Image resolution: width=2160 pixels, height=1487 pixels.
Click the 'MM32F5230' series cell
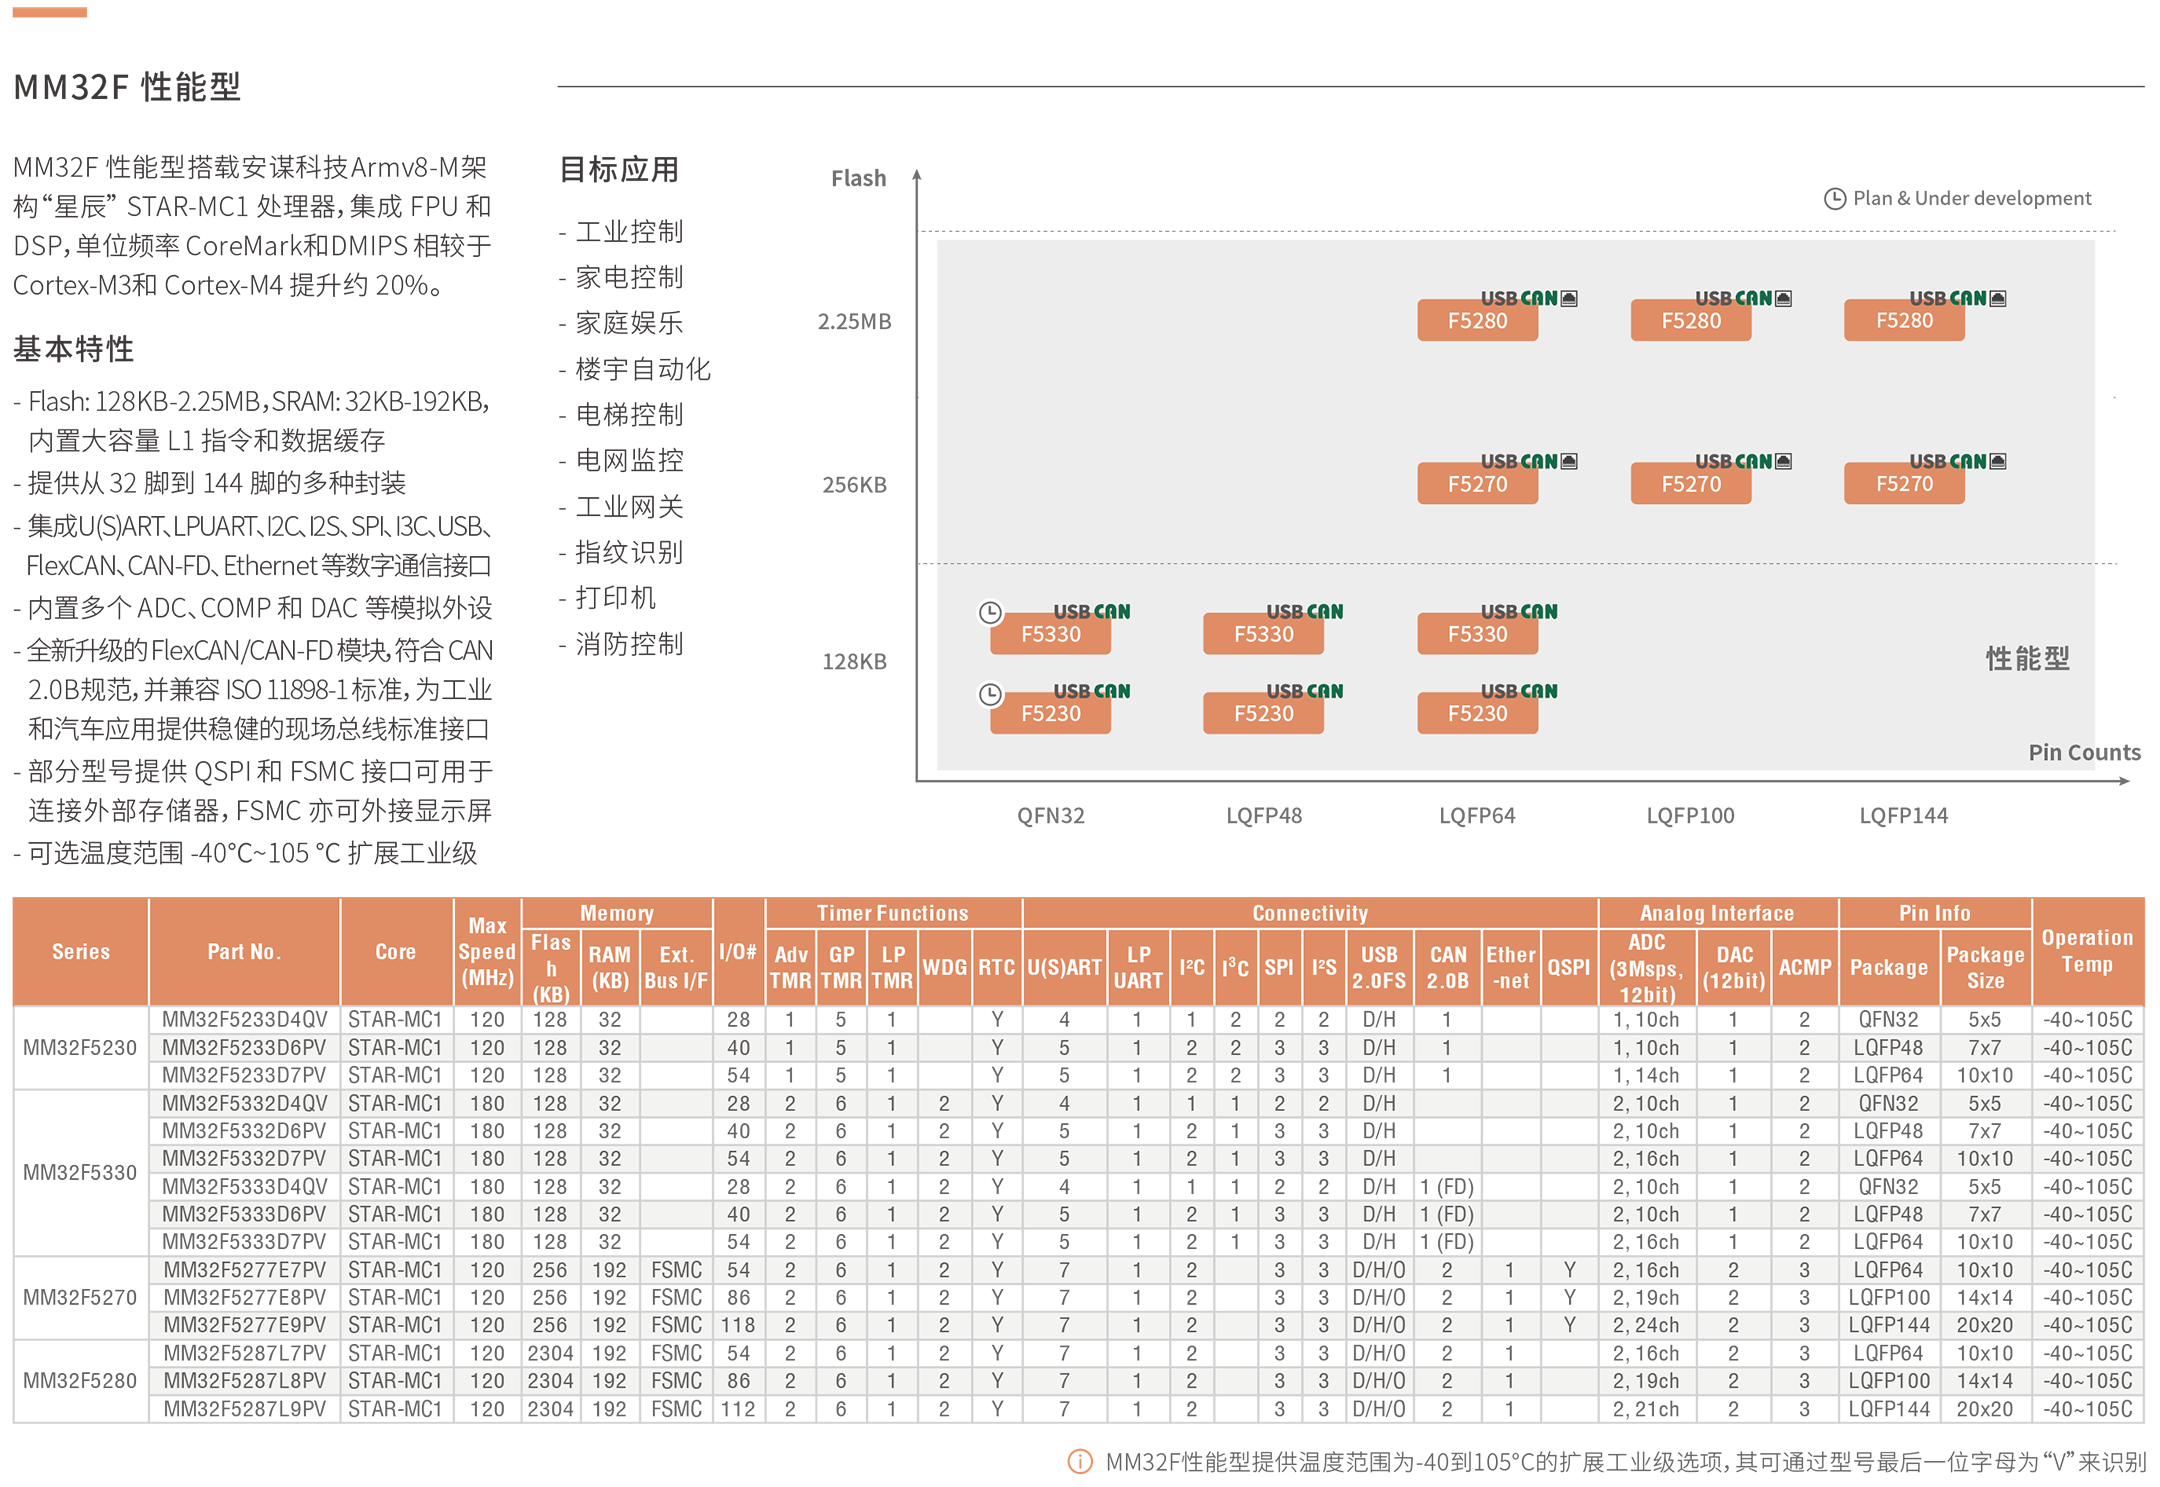(x=80, y=1048)
